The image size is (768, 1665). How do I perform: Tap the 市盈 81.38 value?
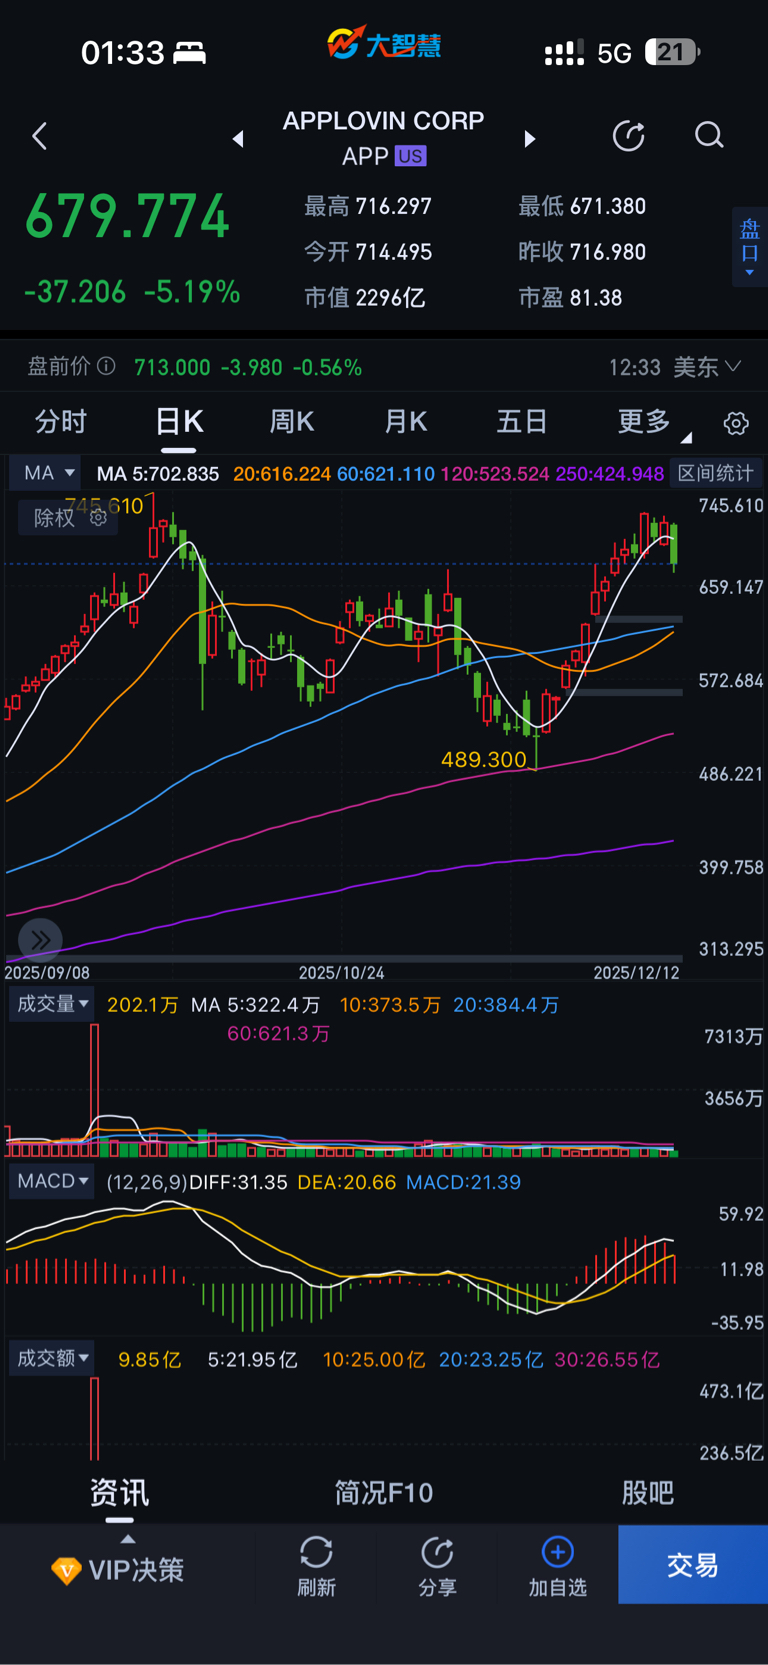596,298
